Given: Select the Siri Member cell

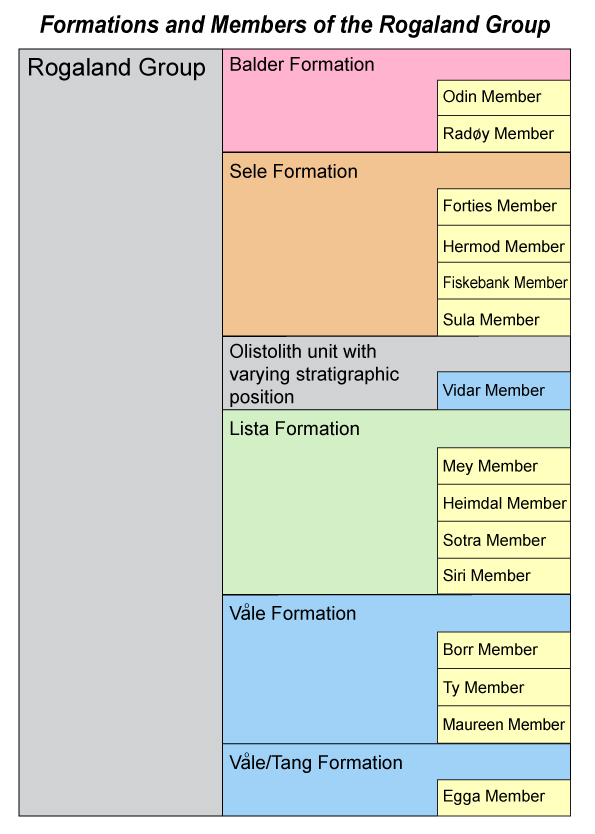Looking at the screenshot, I should pos(504,576).
